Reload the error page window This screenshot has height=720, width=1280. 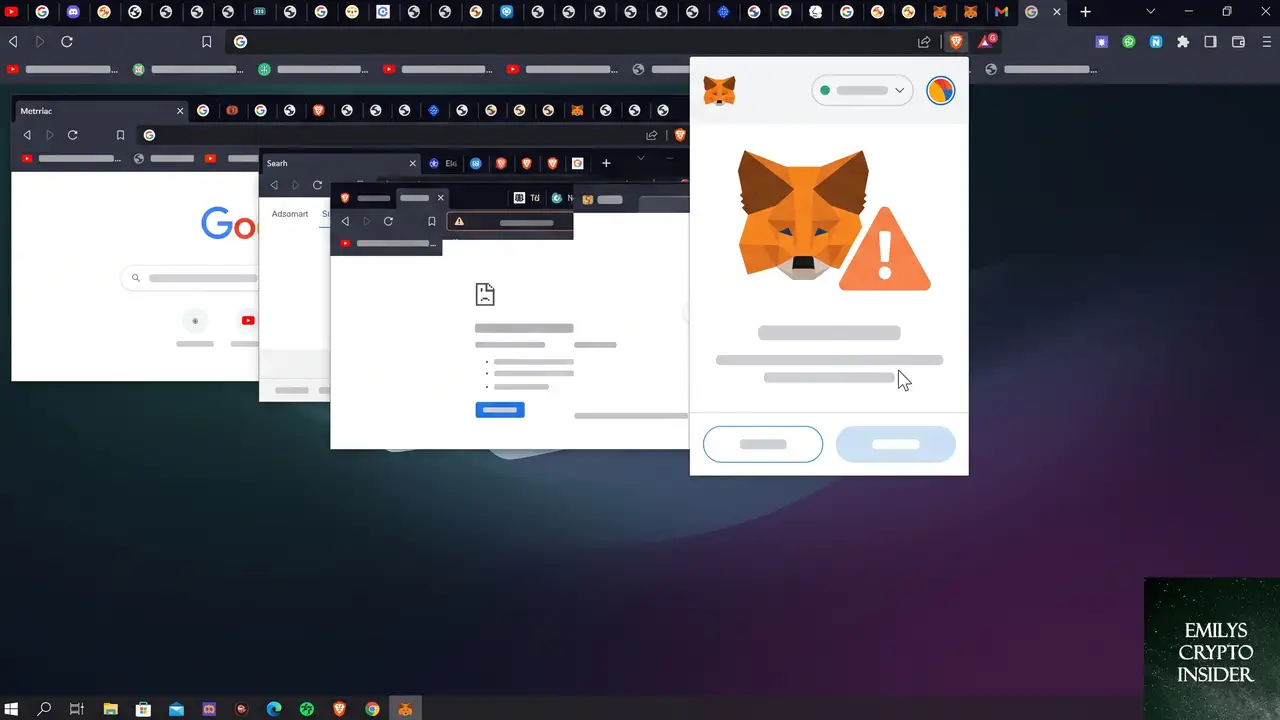pyautogui.click(x=388, y=221)
